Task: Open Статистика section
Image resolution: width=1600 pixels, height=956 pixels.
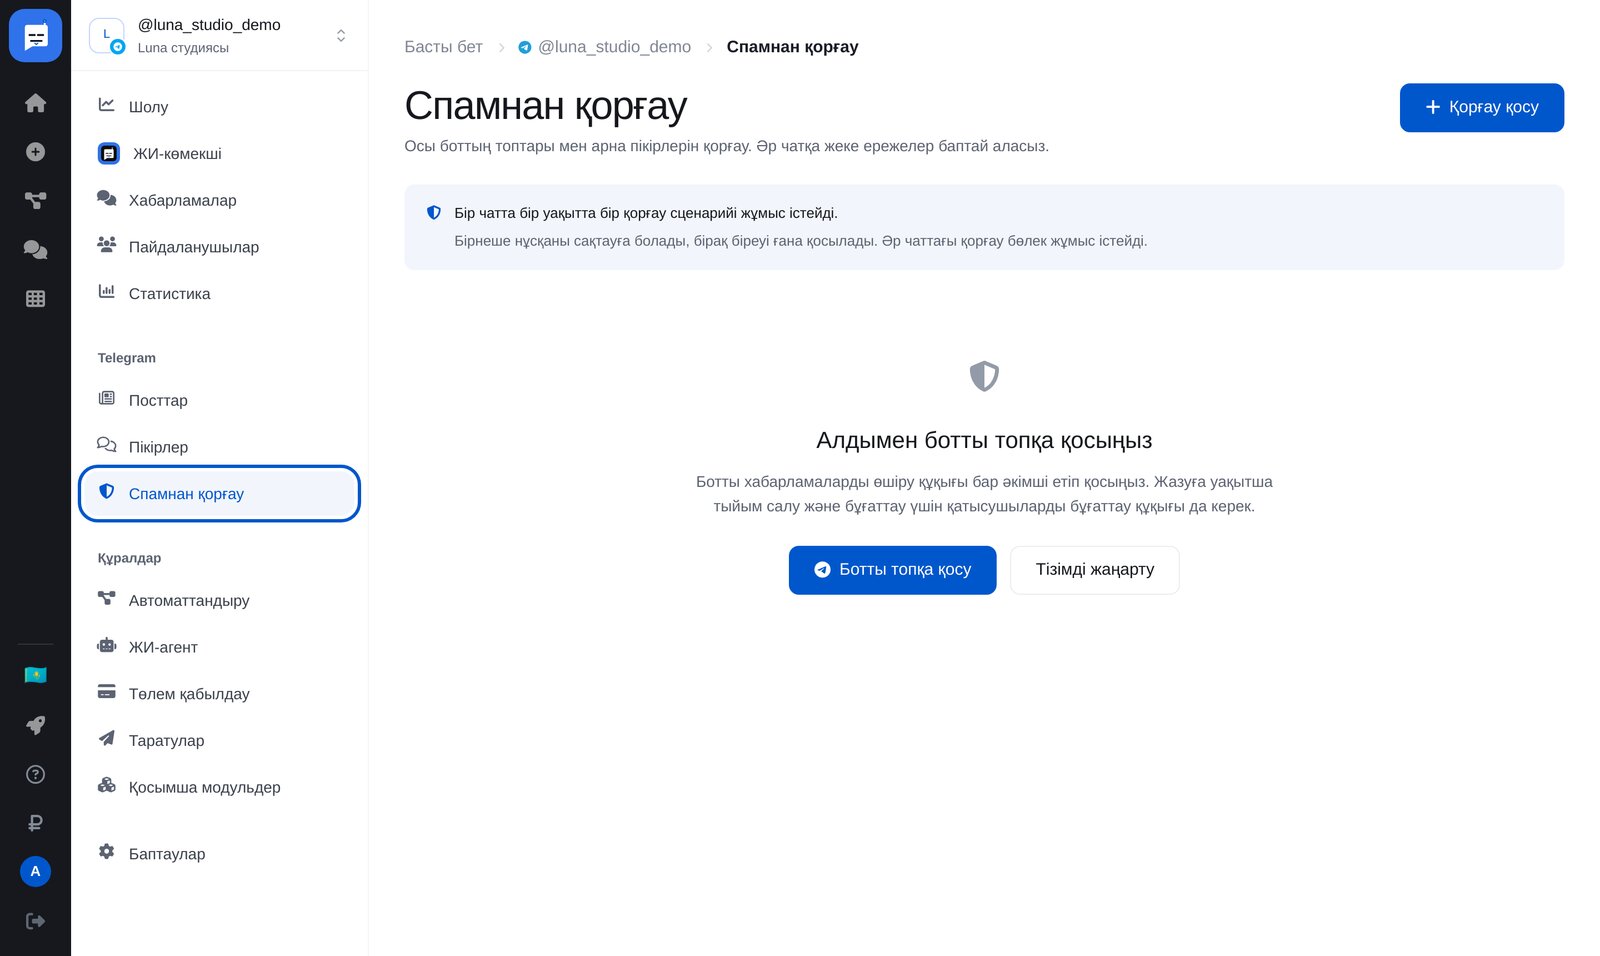Action: pyautogui.click(x=219, y=294)
